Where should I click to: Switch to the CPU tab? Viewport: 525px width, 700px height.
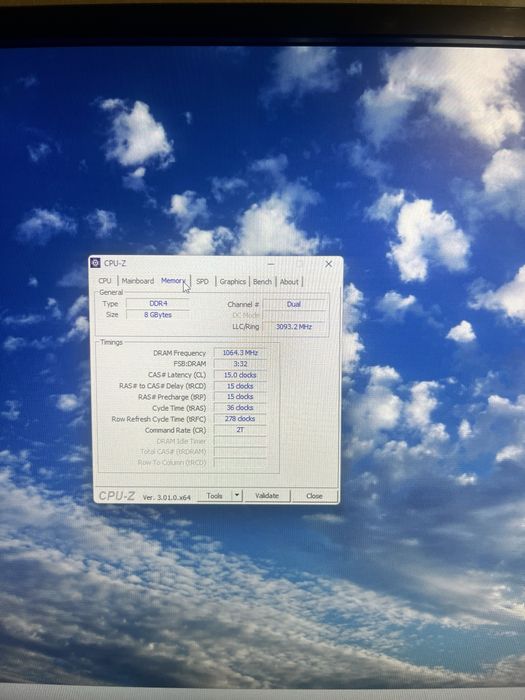click(105, 281)
